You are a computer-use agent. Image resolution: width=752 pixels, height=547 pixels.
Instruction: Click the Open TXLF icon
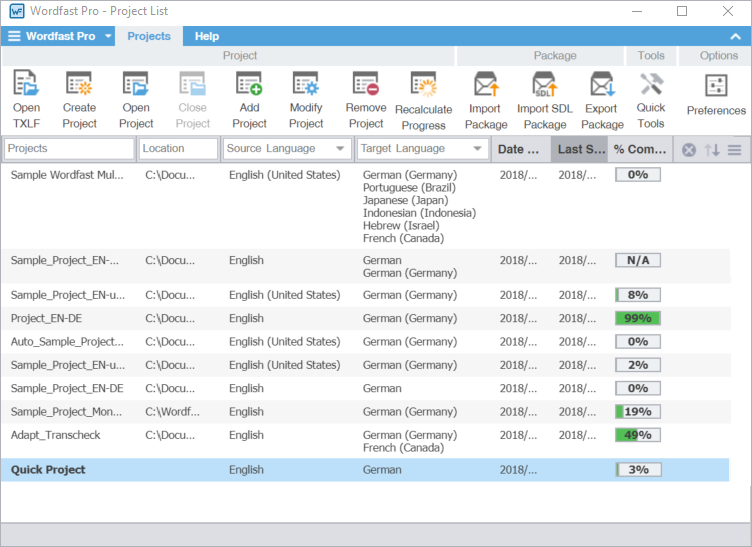click(26, 83)
